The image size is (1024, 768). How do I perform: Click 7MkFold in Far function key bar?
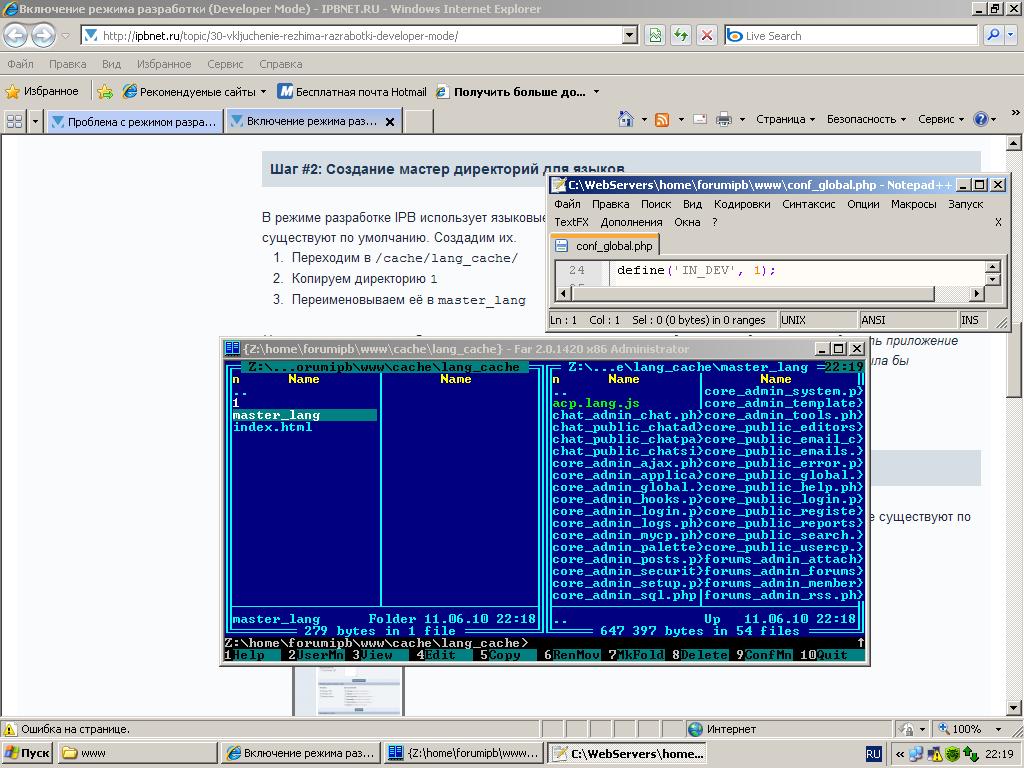pos(636,655)
